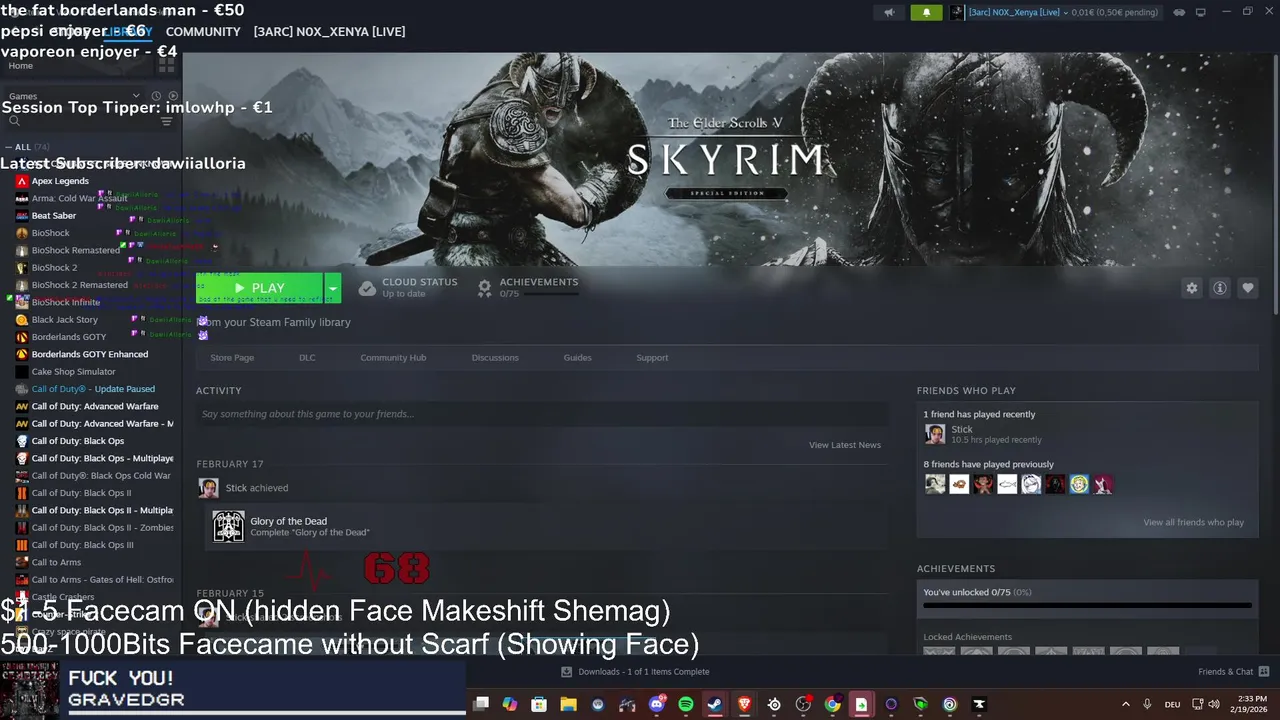Select Cake Shop Simulator in the library
The image size is (1280, 720).
coord(74,372)
